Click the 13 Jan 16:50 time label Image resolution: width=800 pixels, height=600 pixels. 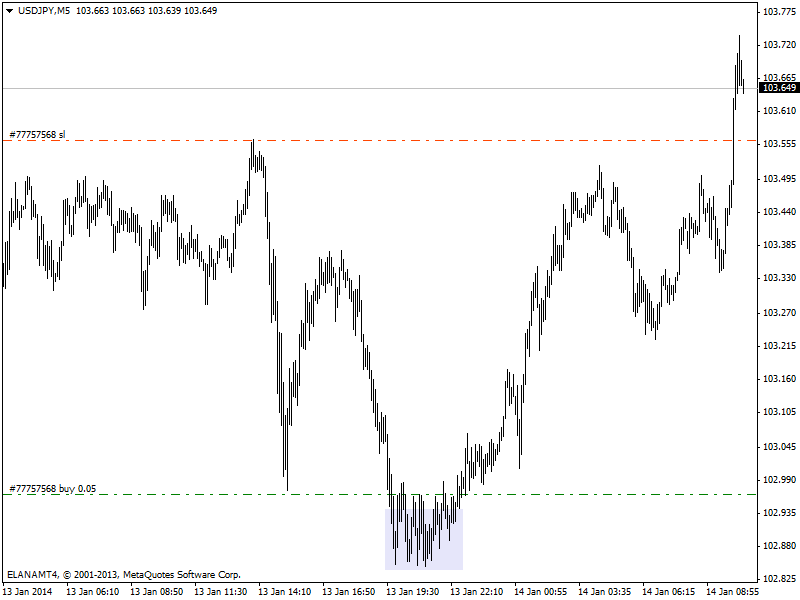point(349,592)
